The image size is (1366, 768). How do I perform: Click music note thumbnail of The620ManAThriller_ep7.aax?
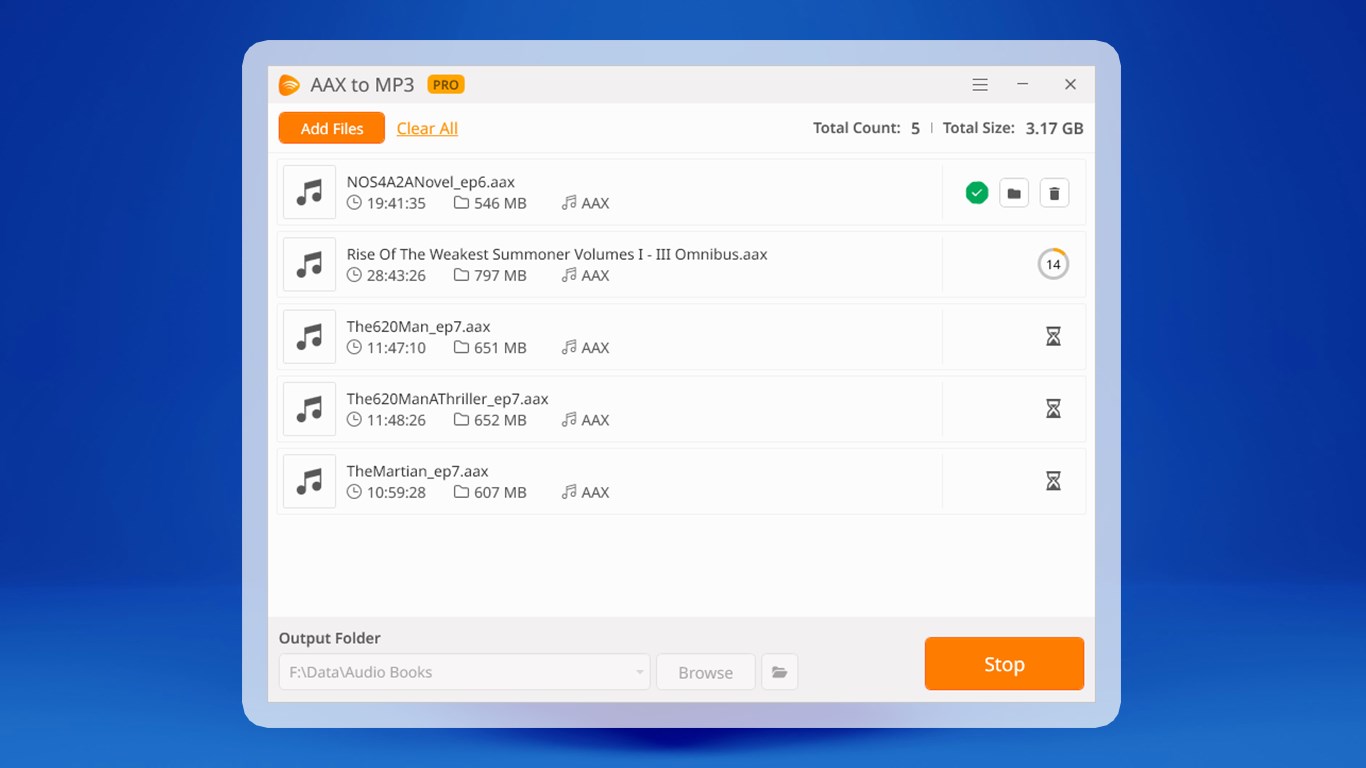pyautogui.click(x=309, y=409)
